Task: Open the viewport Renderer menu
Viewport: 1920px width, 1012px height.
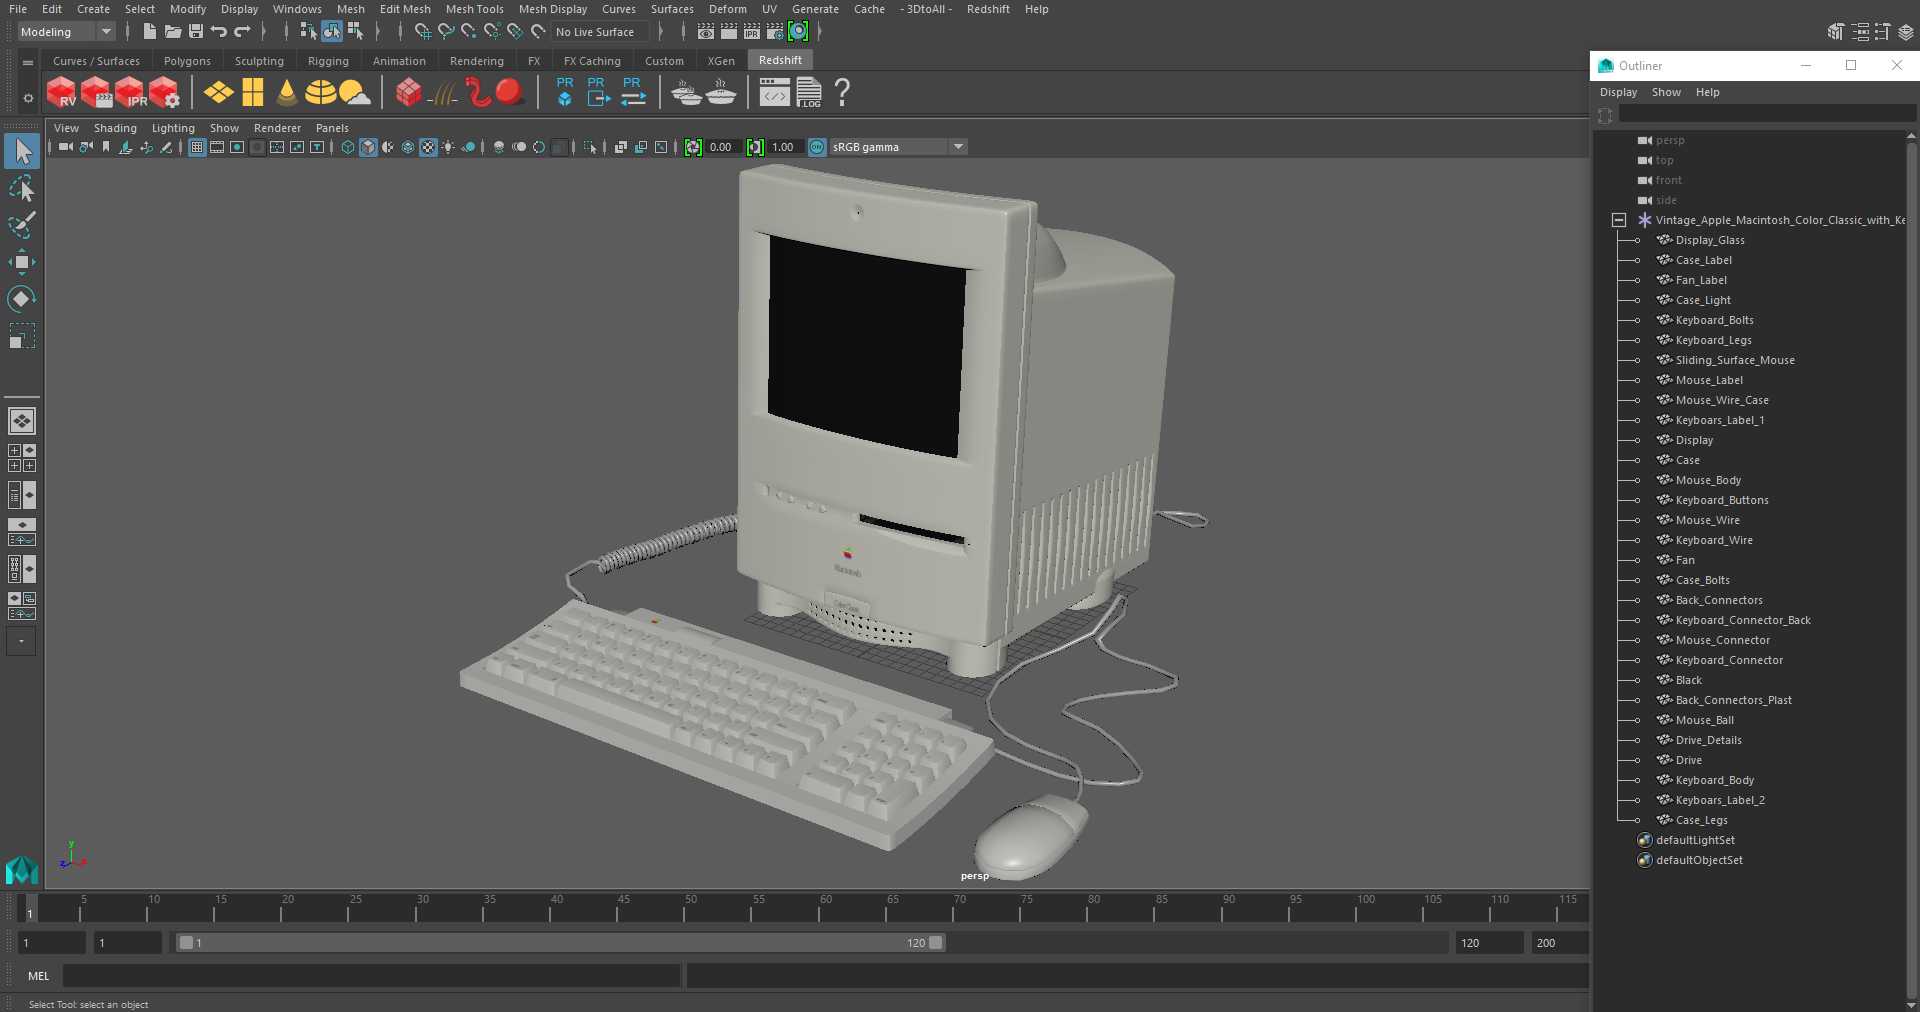Action: pos(277,128)
